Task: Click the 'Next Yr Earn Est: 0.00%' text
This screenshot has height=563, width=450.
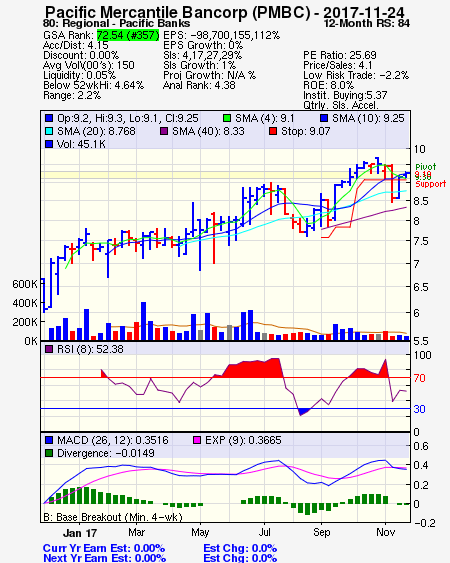Action: click(x=105, y=558)
